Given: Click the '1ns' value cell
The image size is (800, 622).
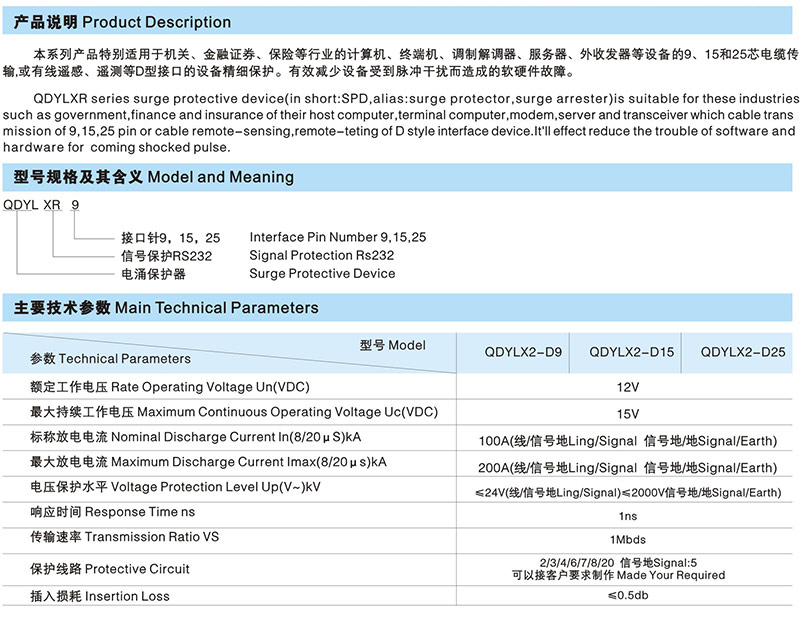Looking at the screenshot, I should coord(628,516).
